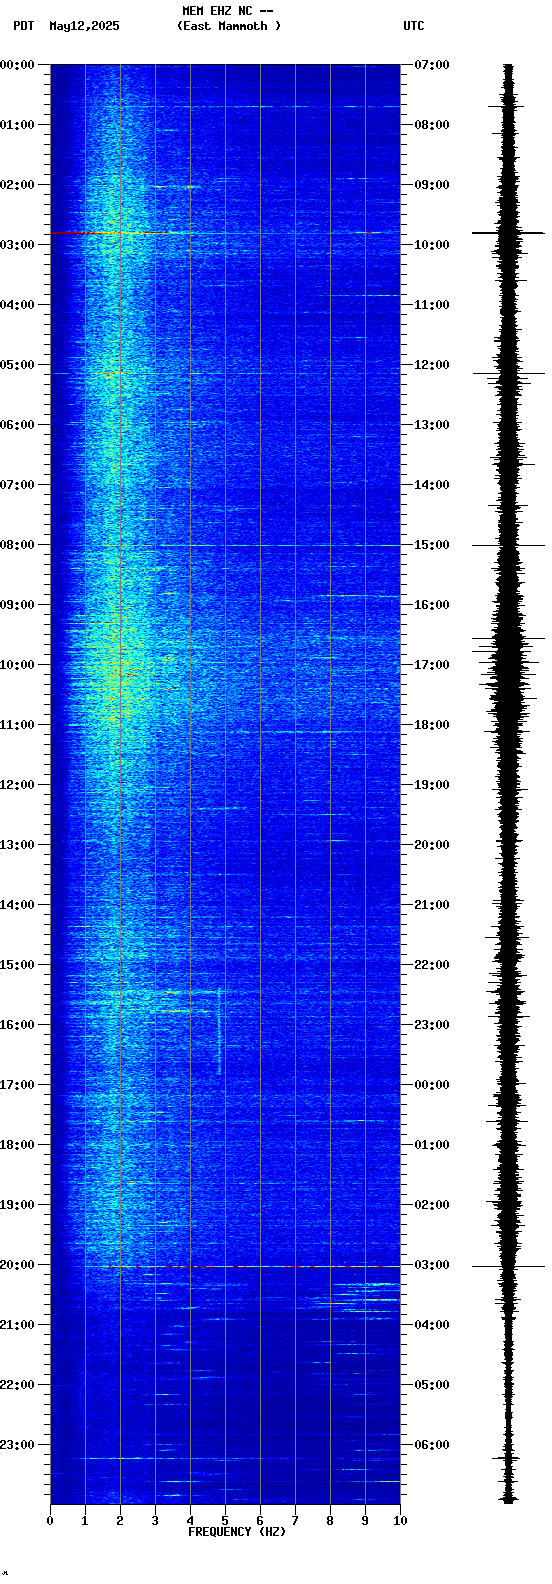Click the 16:00 PDT time label
The height and width of the screenshot is (1584, 552).
point(17,1025)
